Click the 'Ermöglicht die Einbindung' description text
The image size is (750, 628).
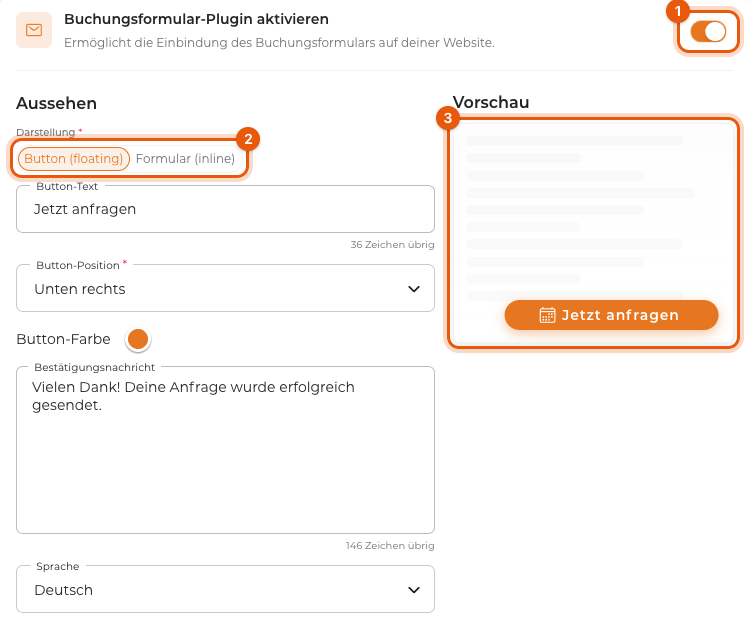[x=279, y=43]
